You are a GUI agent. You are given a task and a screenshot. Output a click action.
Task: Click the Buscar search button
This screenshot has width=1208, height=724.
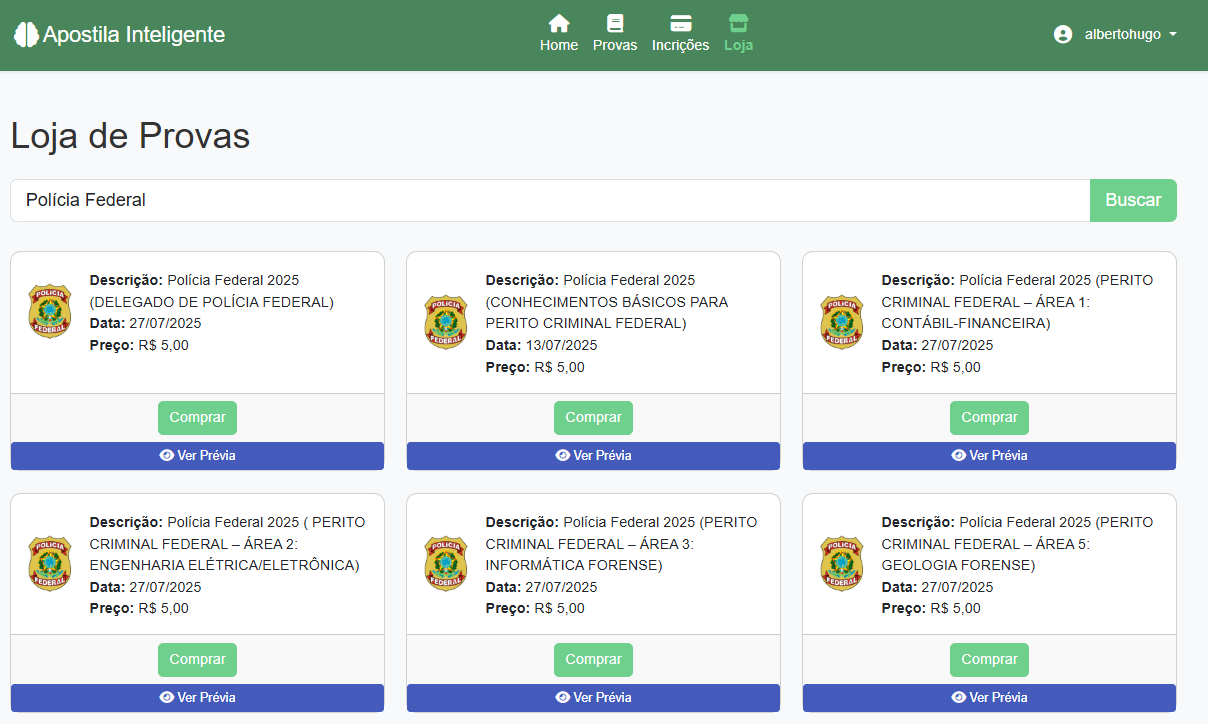coord(1133,200)
